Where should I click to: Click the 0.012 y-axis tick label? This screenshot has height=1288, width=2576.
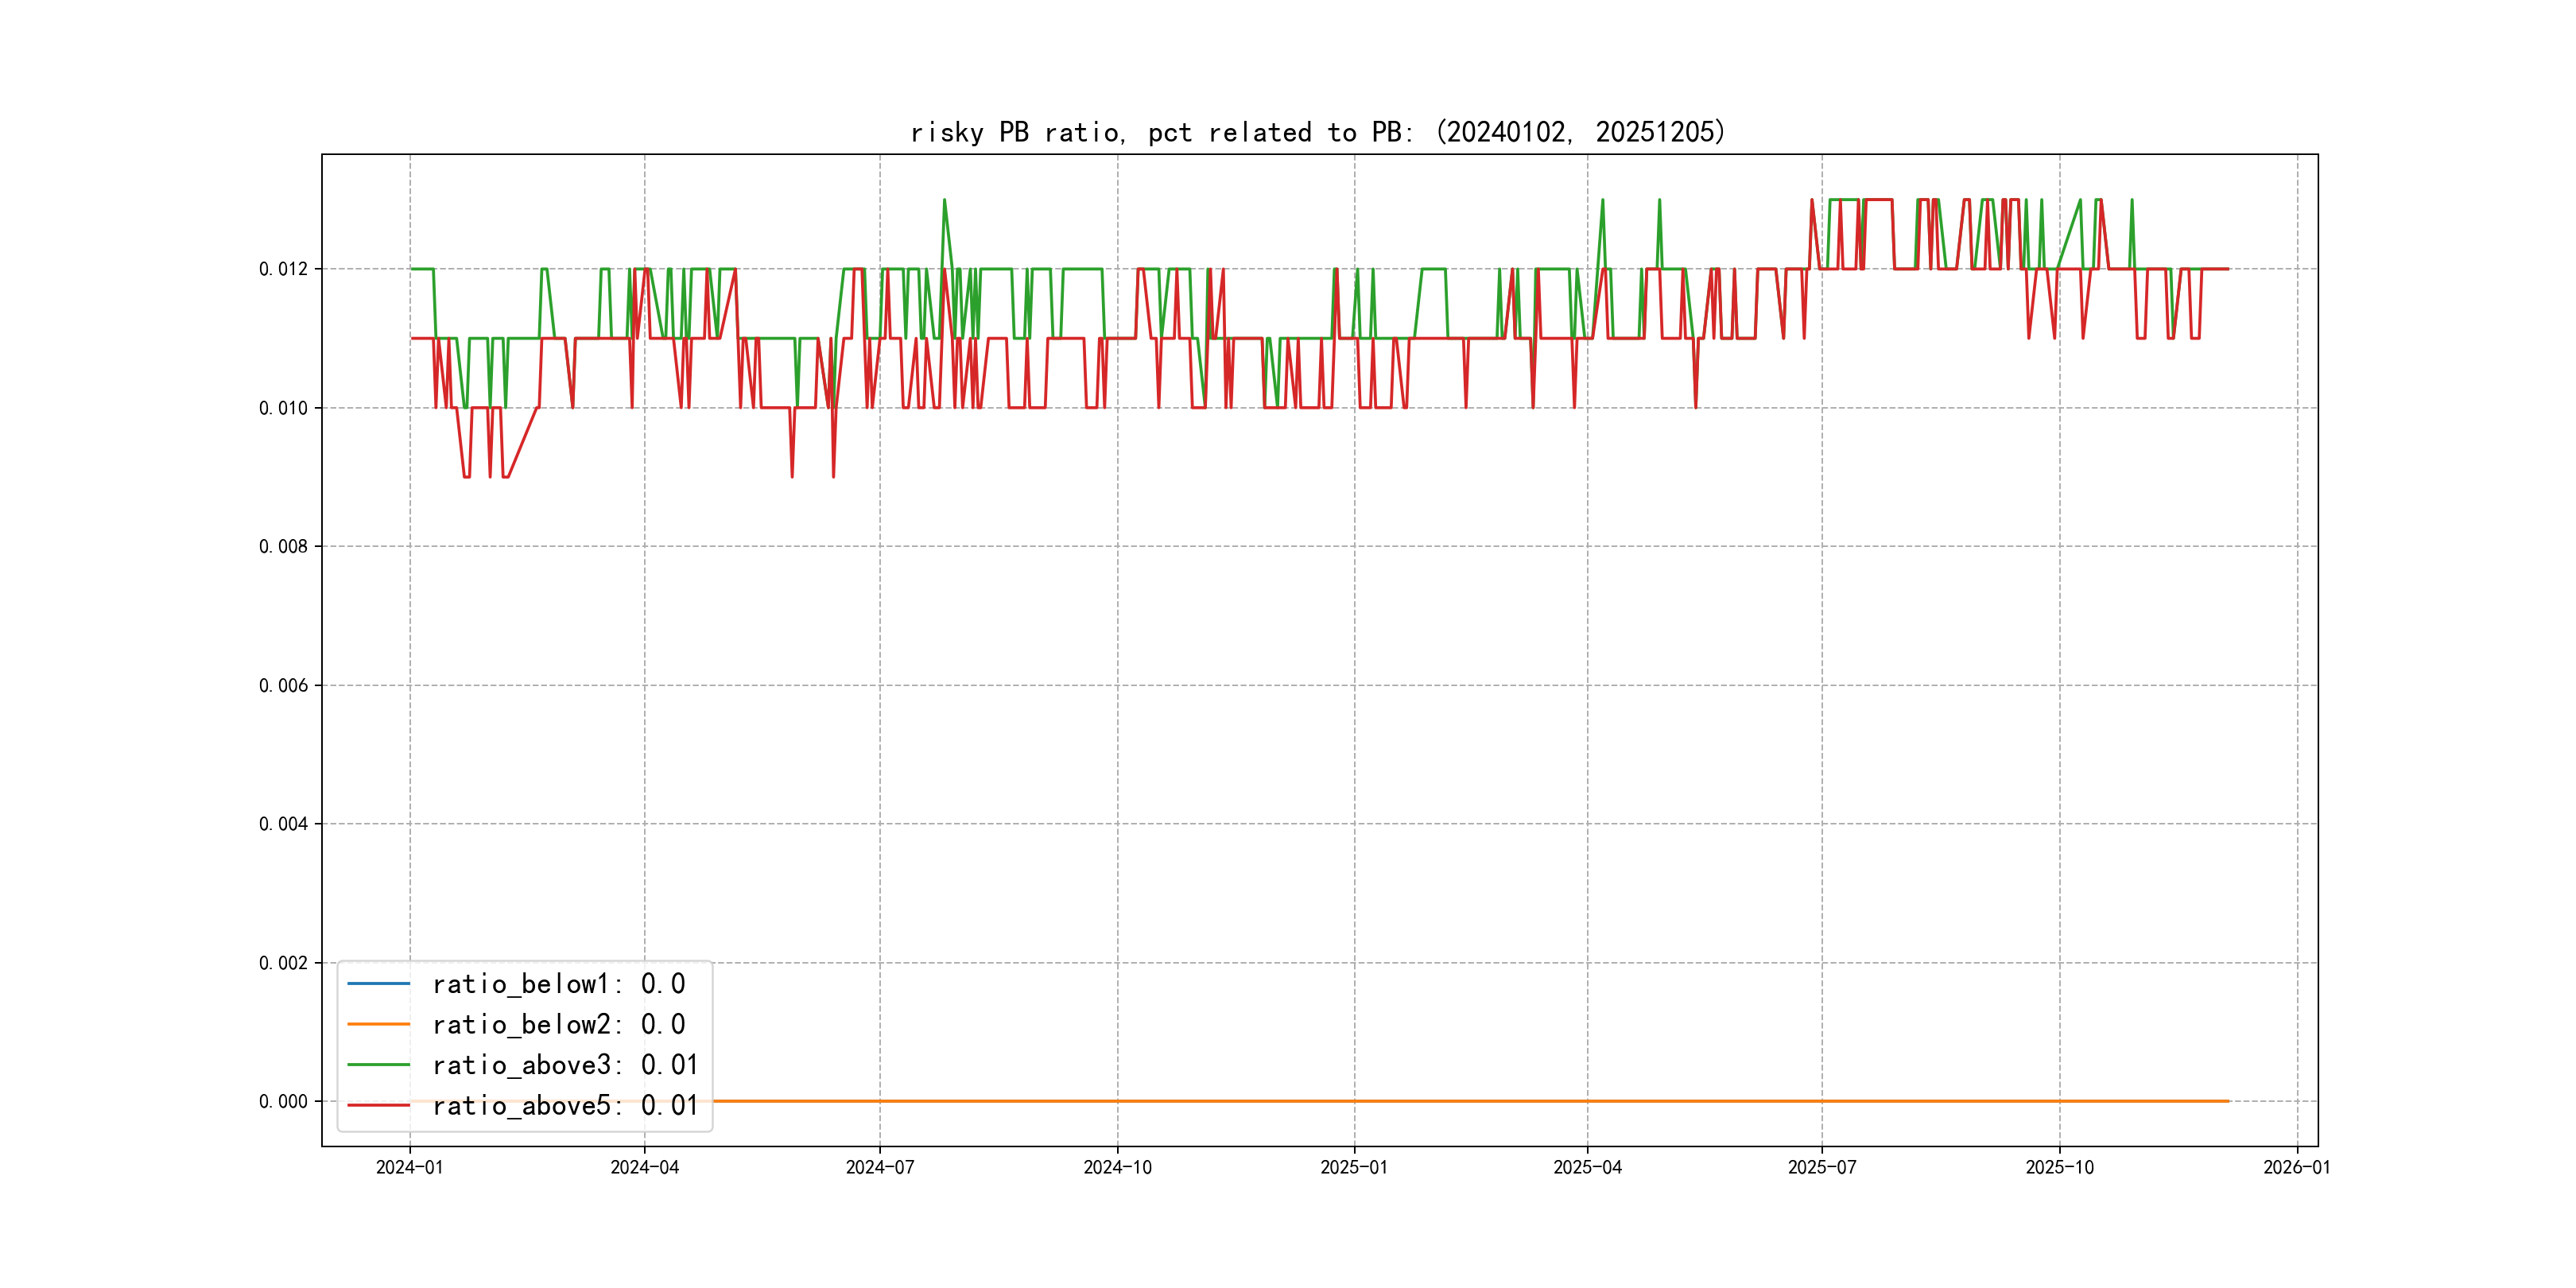coord(283,269)
